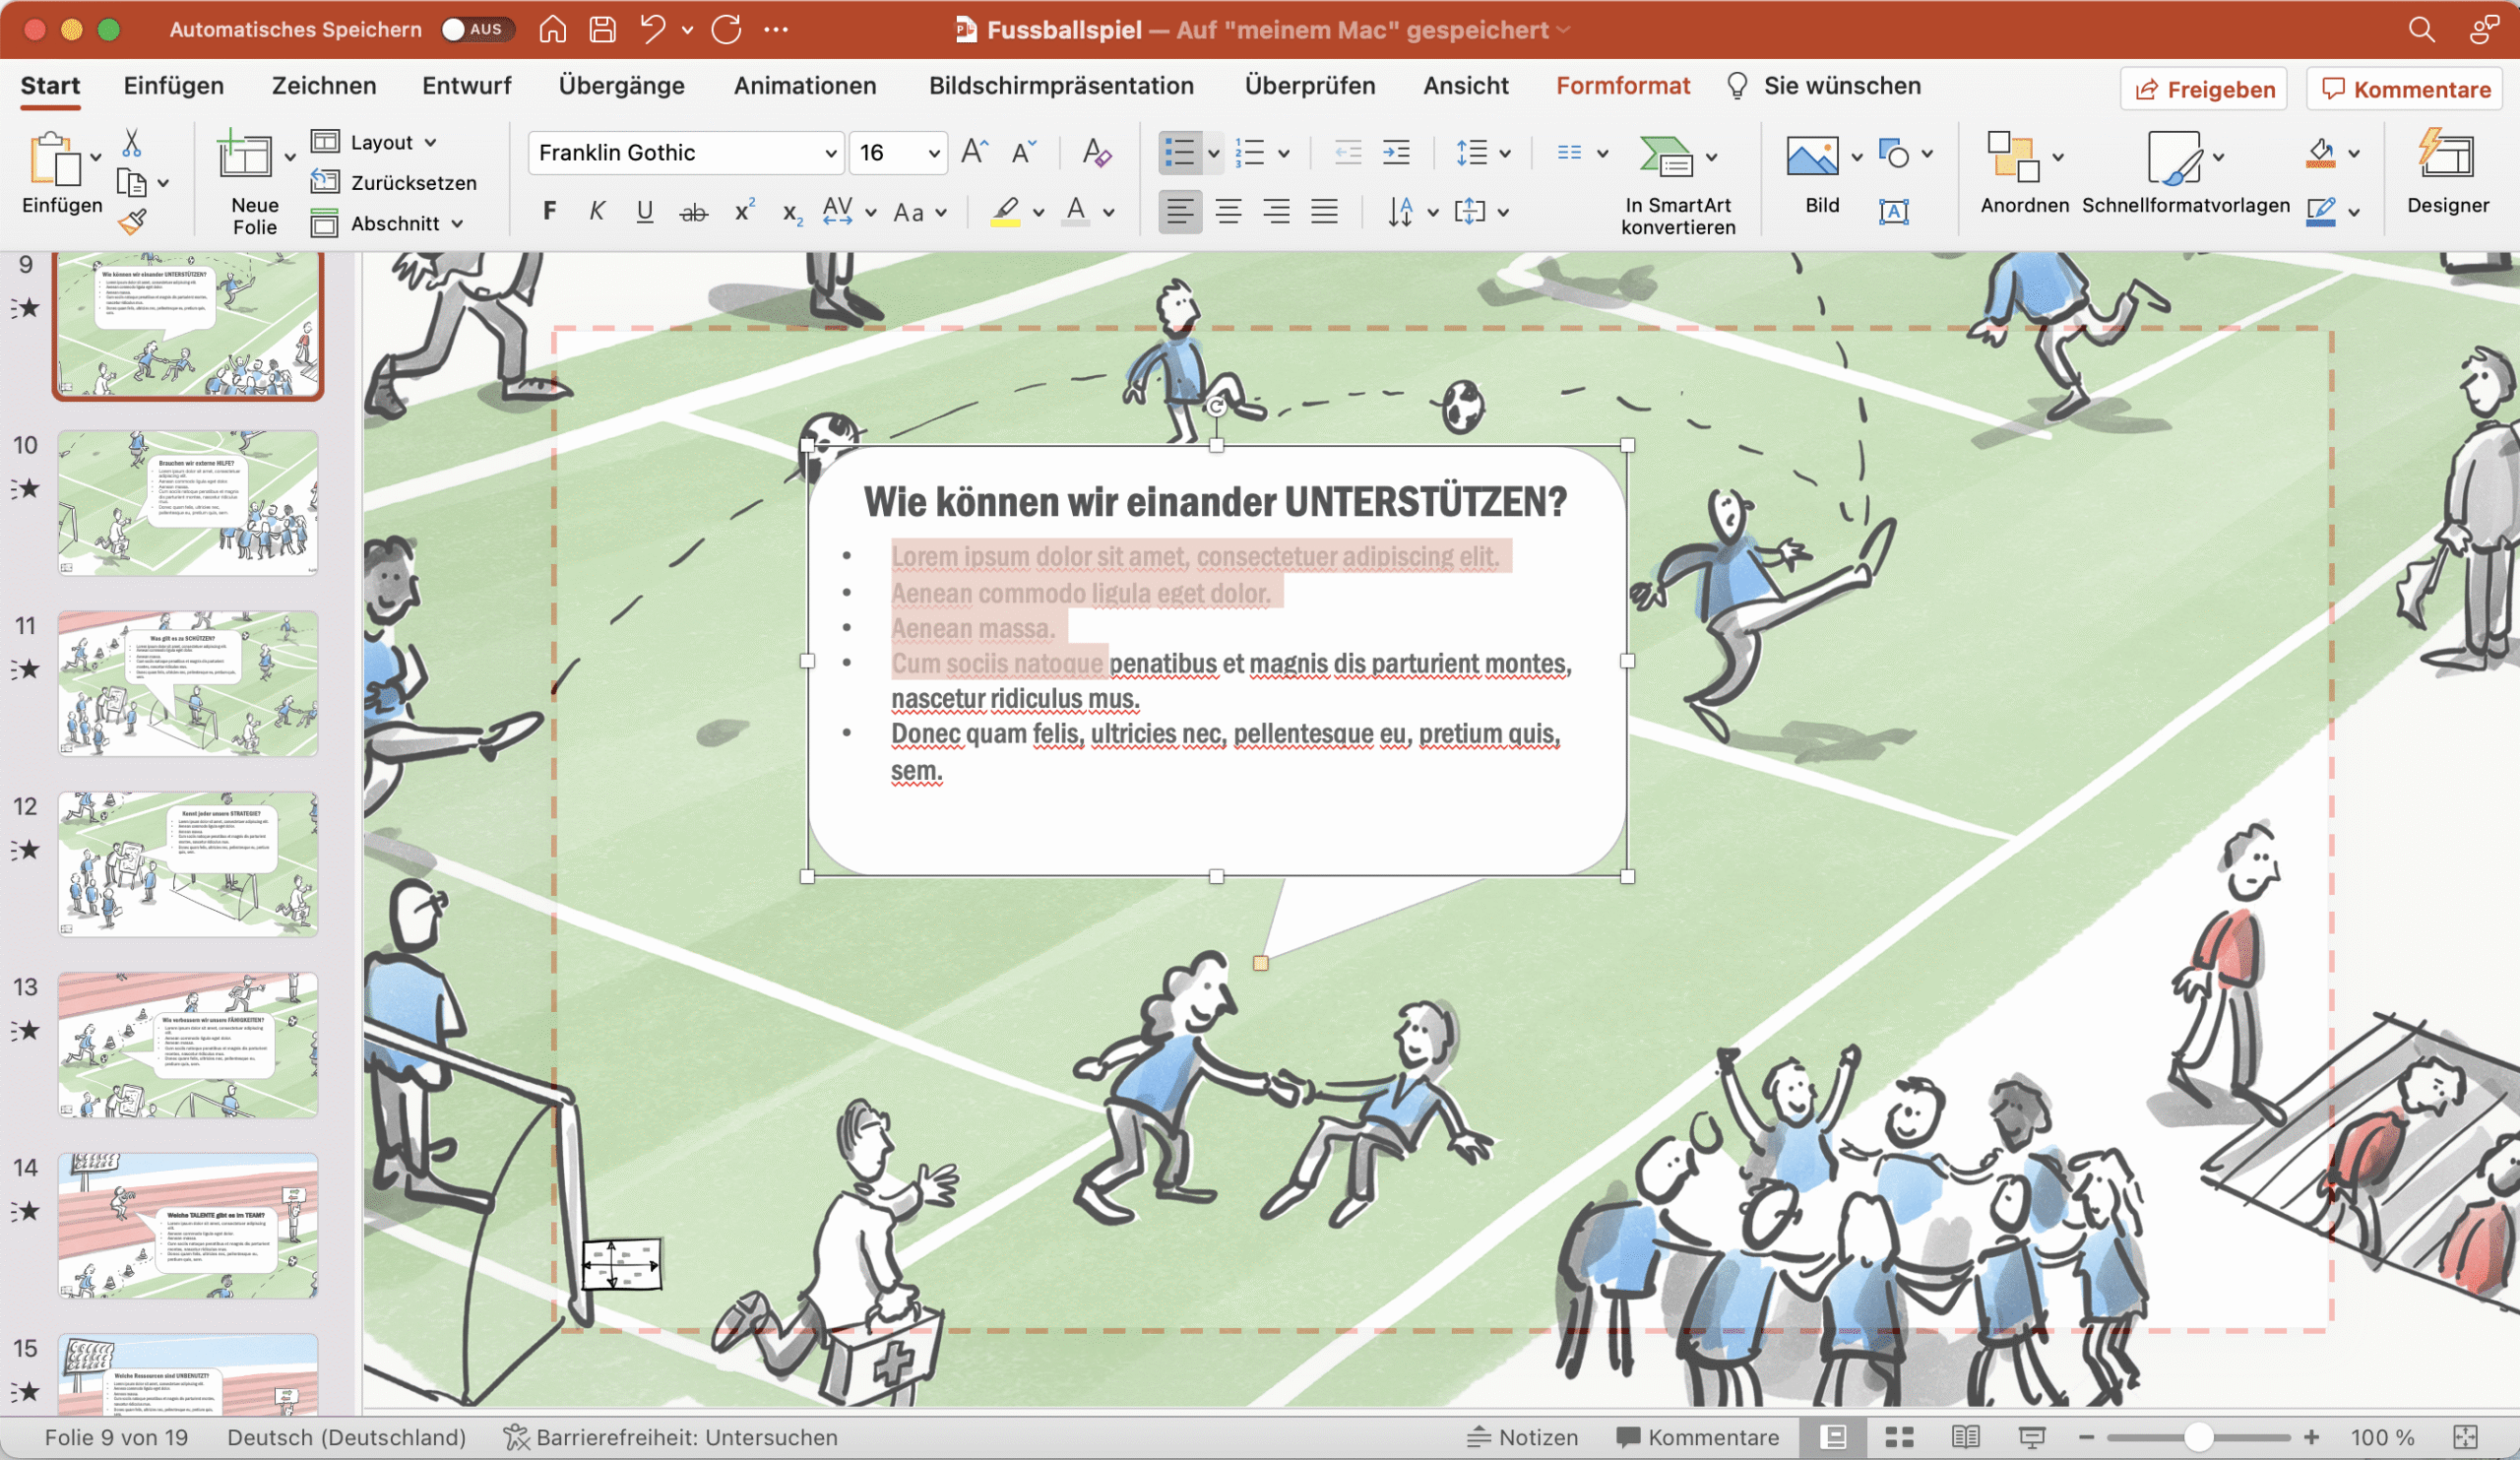Open the font size 16 dropdown

click(x=933, y=153)
